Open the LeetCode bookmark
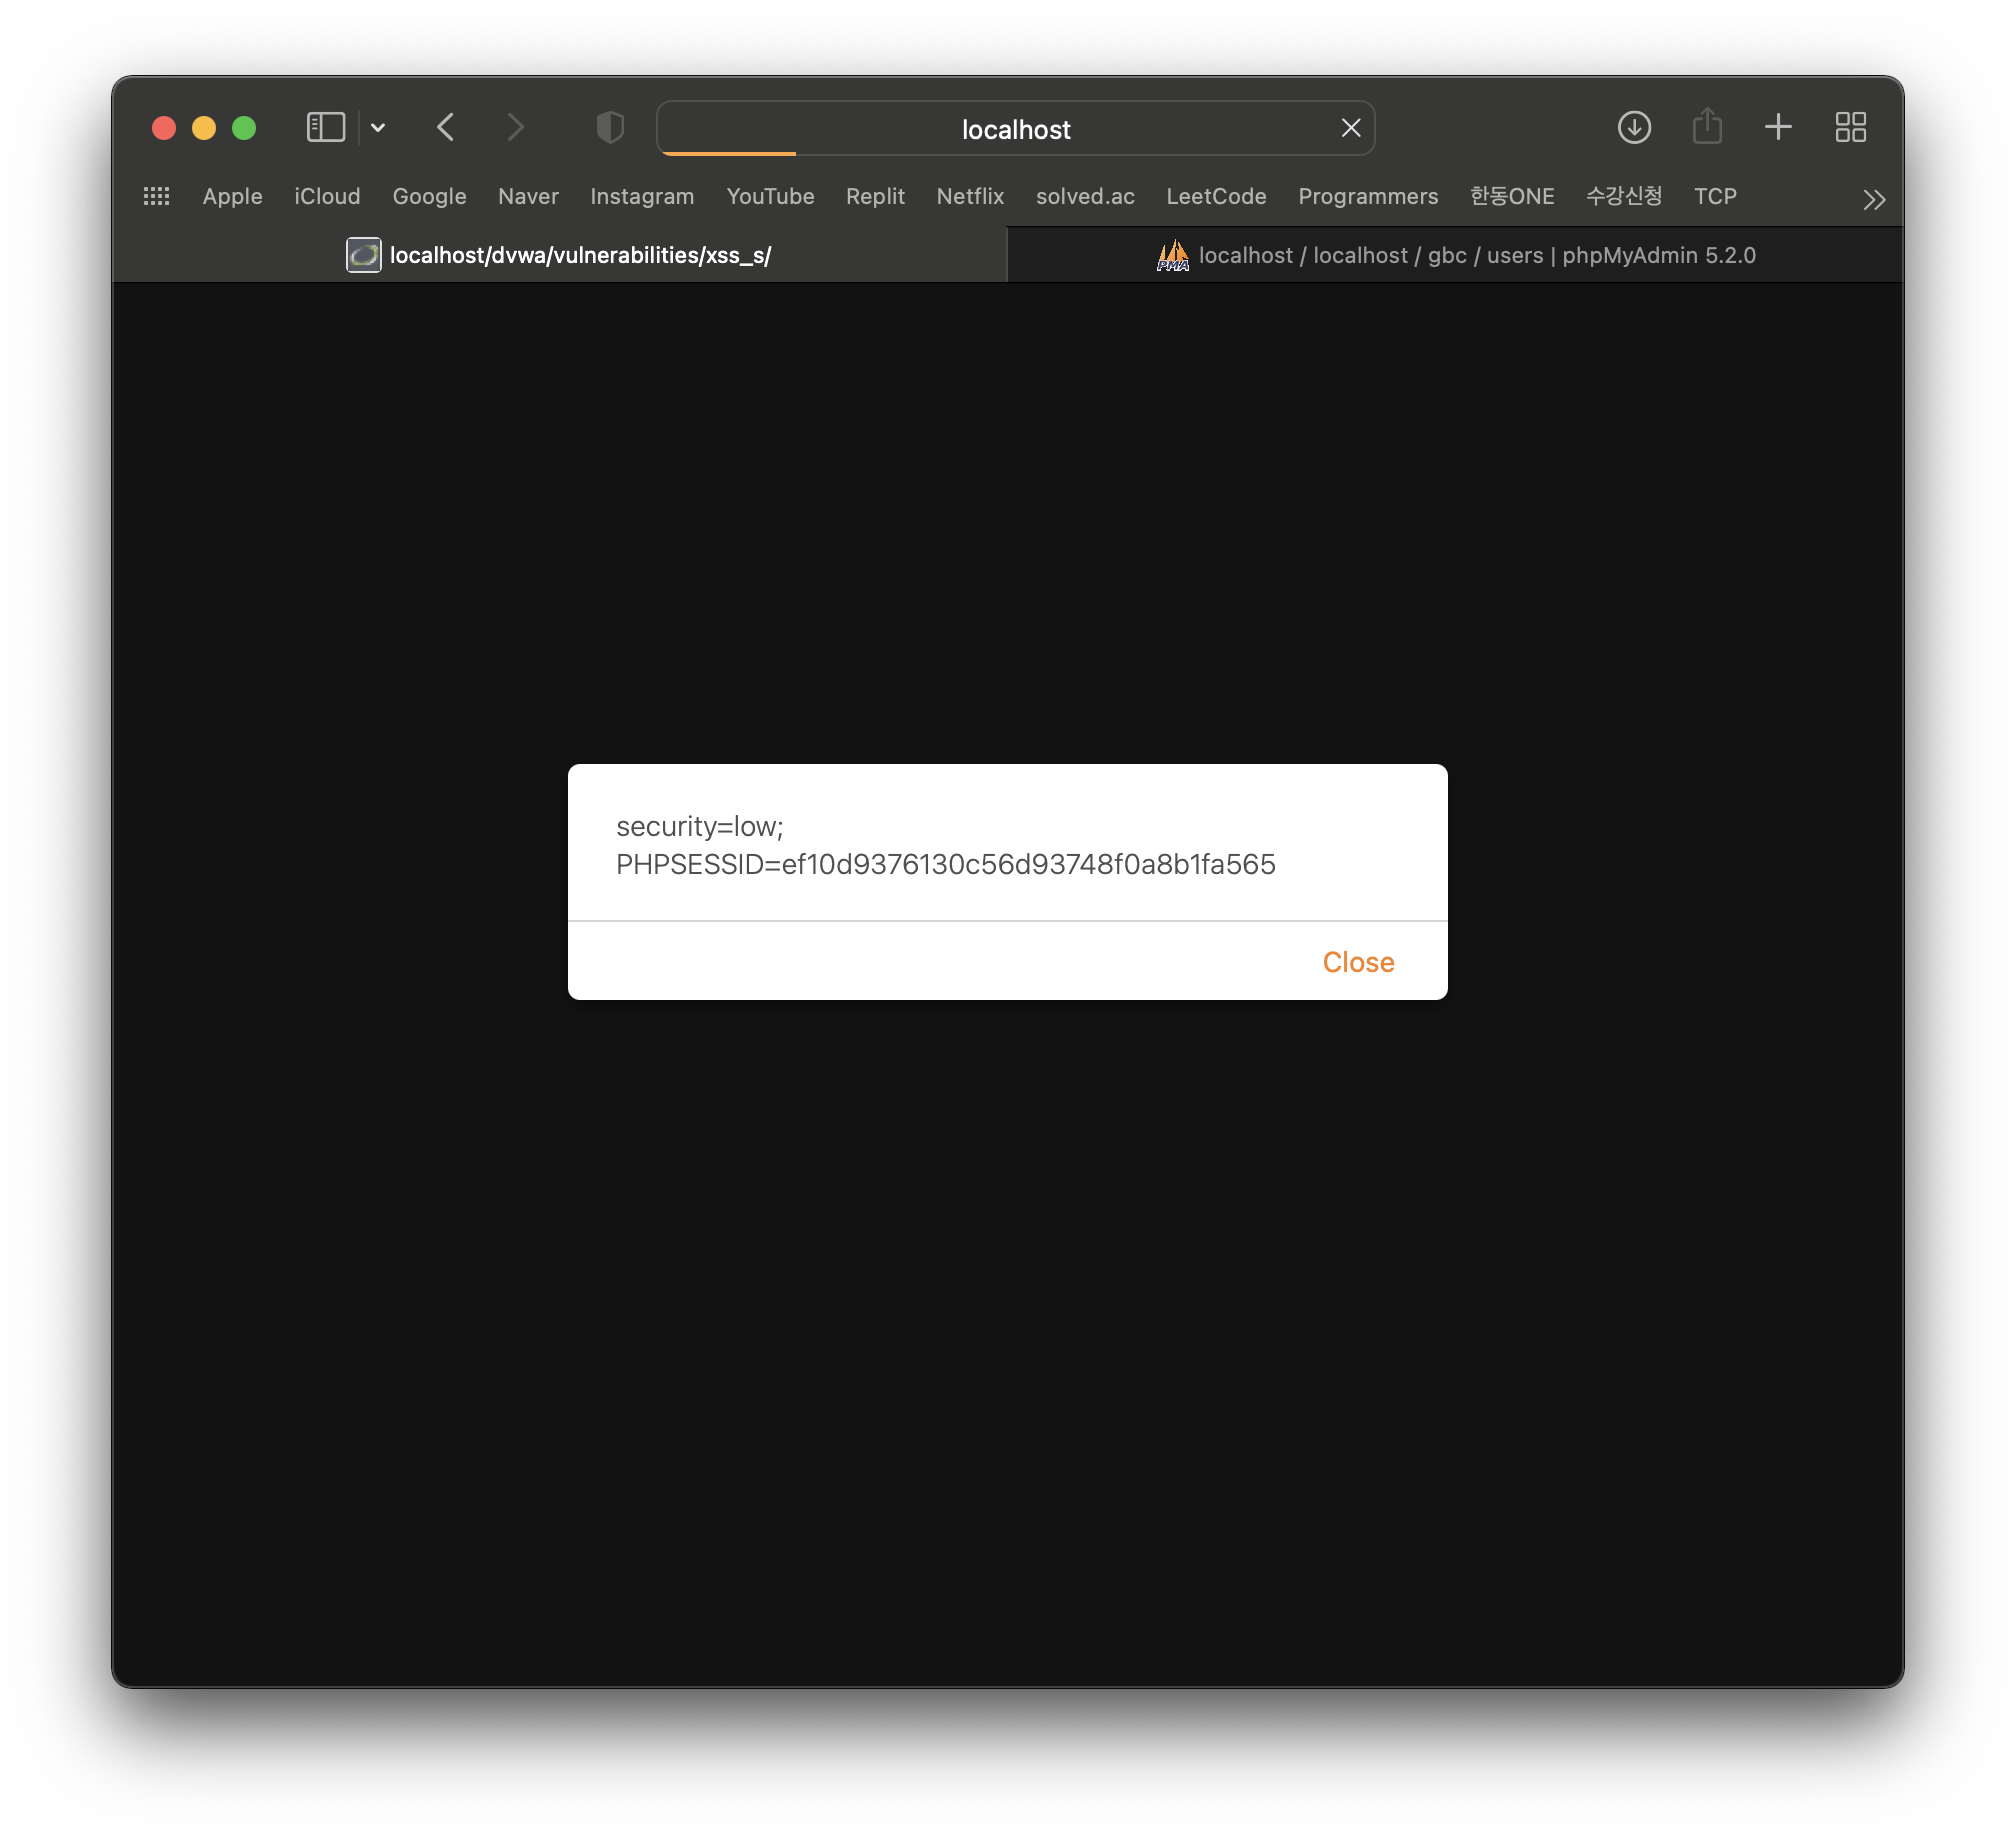Viewport: 2016px width, 1836px height. pos(1216,196)
